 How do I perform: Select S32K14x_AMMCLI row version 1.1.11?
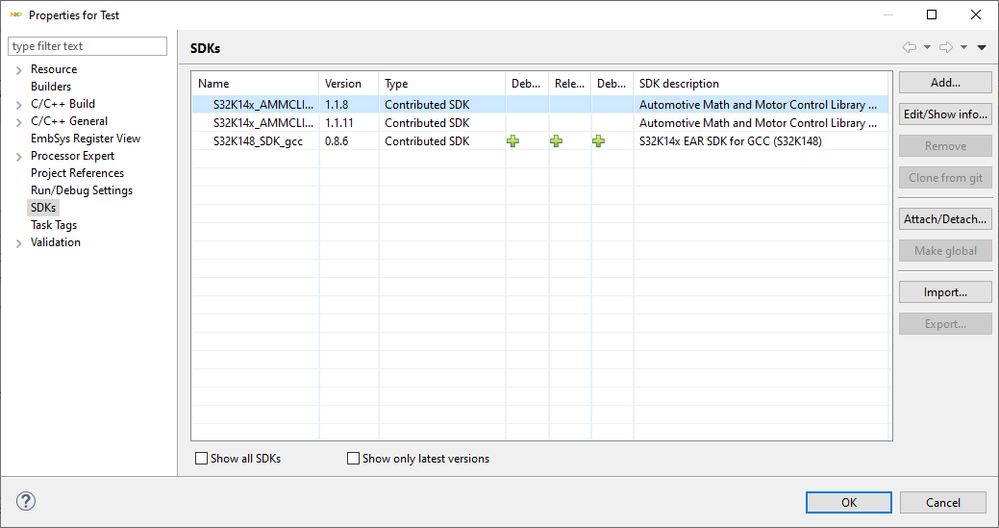point(540,122)
